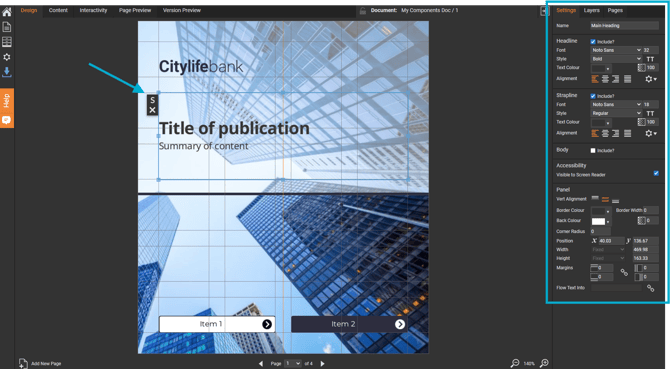Open Strapline Style dropdown

tap(616, 113)
